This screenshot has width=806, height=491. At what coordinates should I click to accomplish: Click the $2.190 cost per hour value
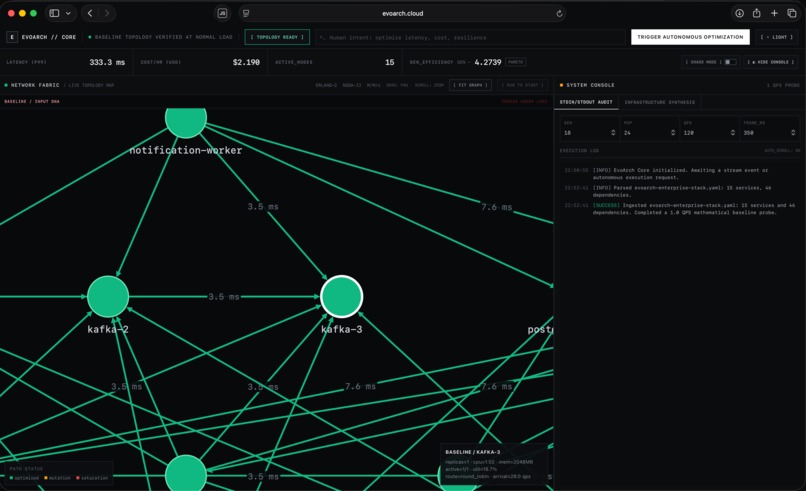pos(246,62)
